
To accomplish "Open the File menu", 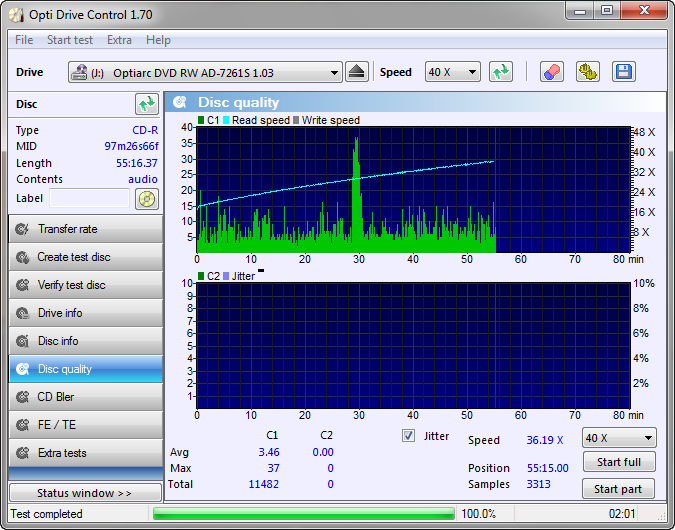I will [x=24, y=40].
